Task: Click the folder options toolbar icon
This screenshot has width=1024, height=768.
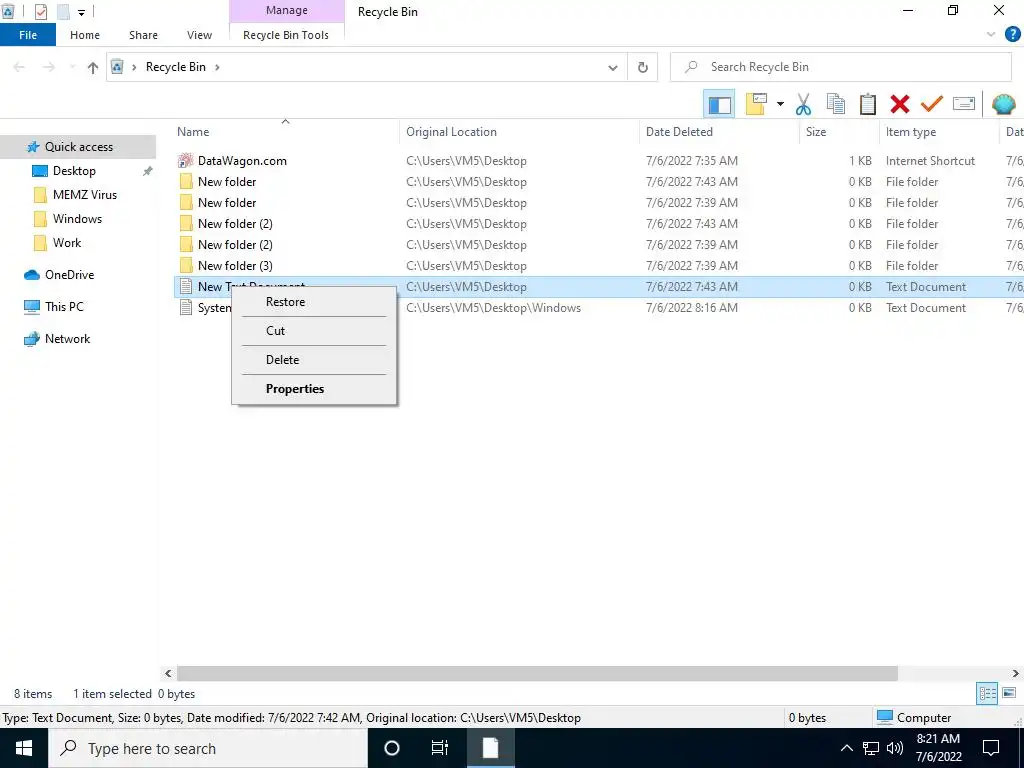Action: point(756,104)
